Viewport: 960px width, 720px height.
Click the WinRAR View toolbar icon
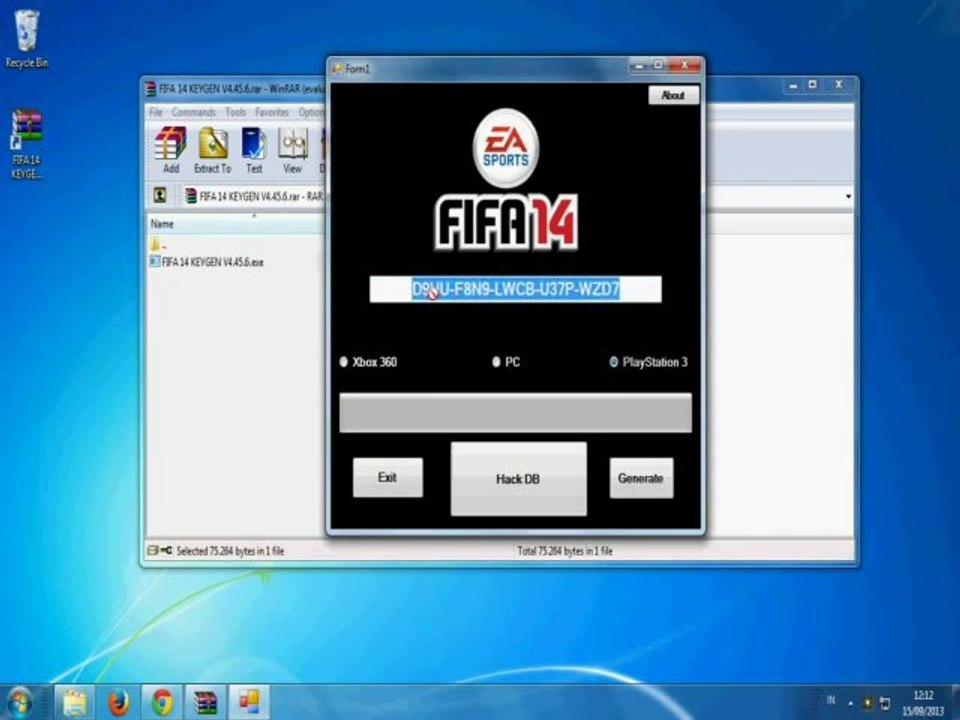click(x=293, y=151)
